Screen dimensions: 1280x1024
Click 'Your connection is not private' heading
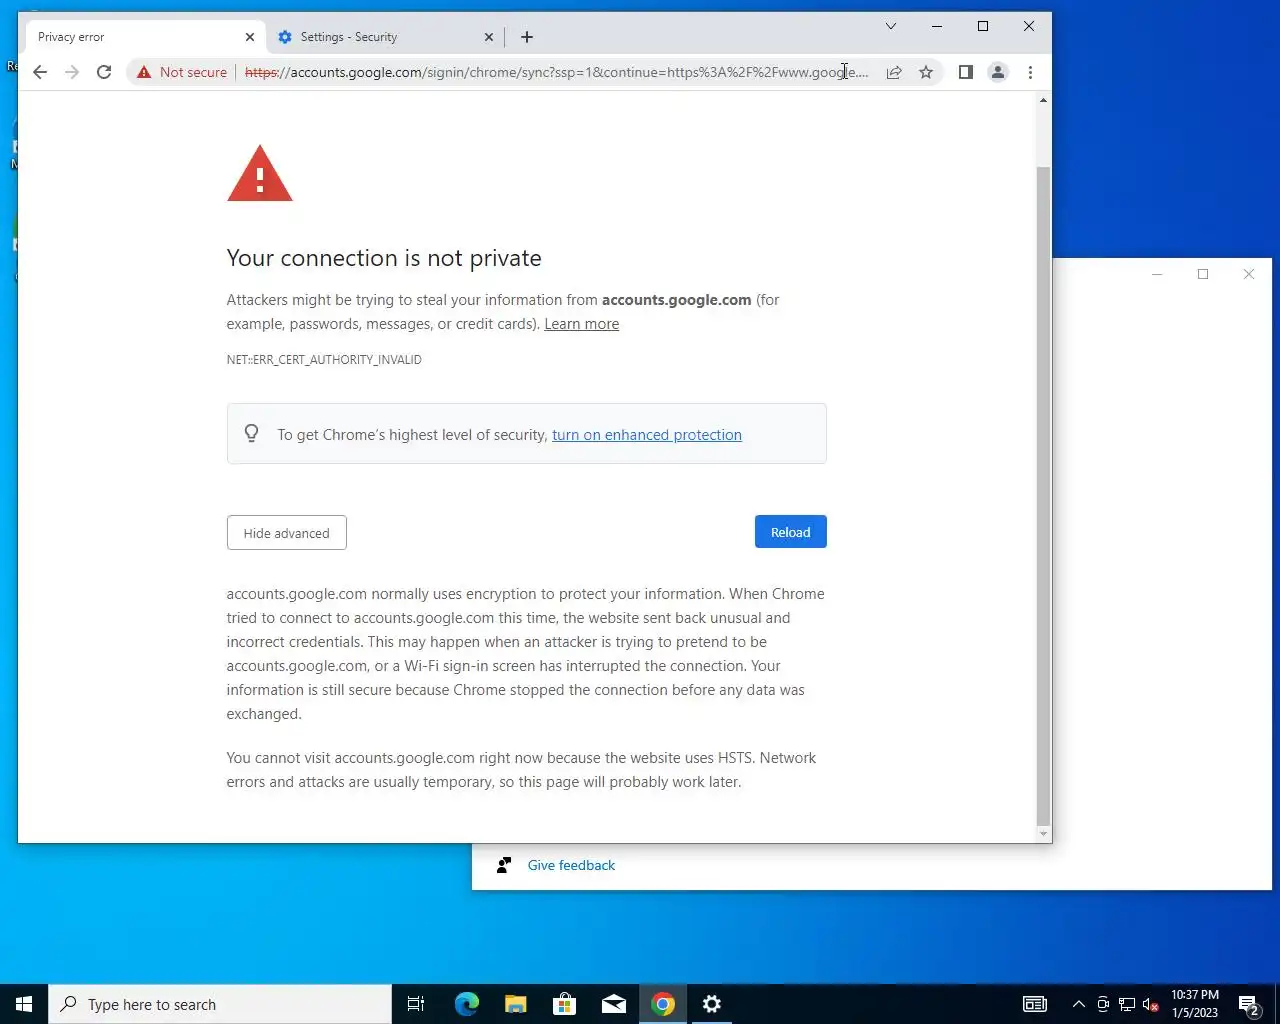click(x=384, y=258)
